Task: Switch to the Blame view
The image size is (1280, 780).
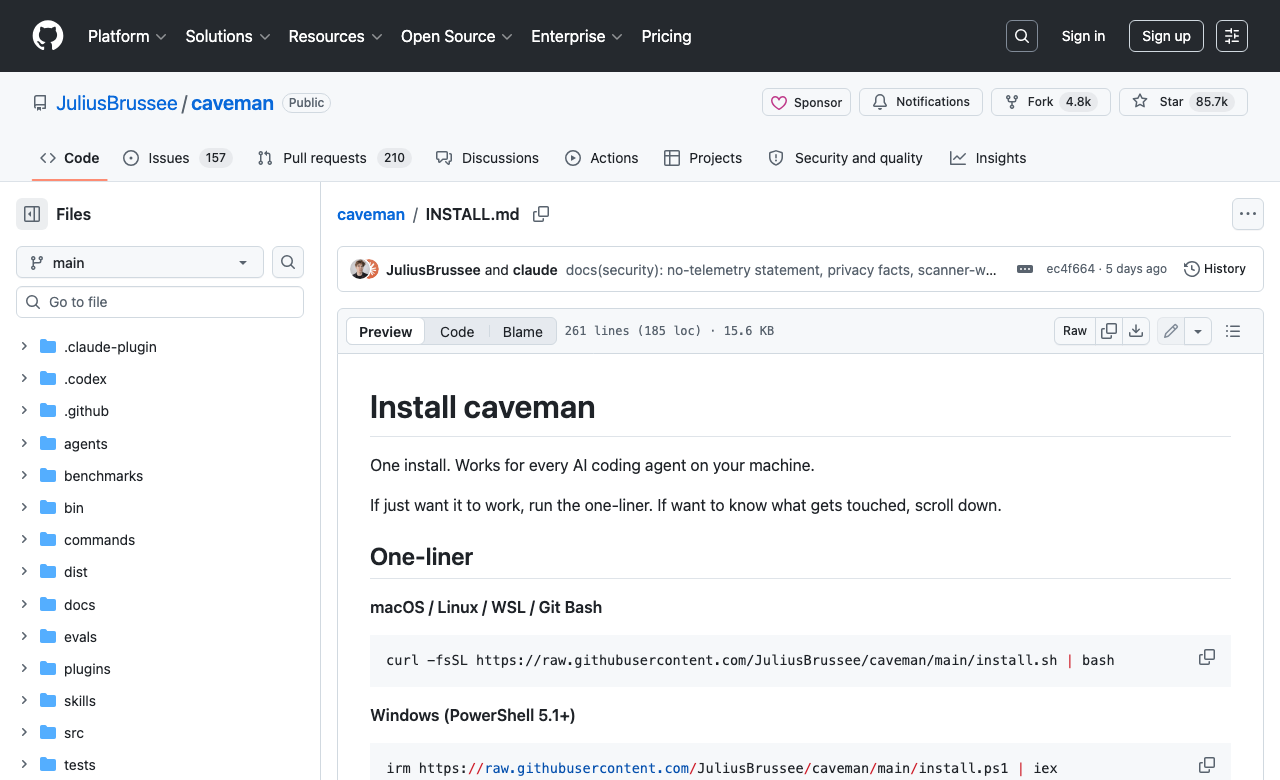Action: (522, 332)
